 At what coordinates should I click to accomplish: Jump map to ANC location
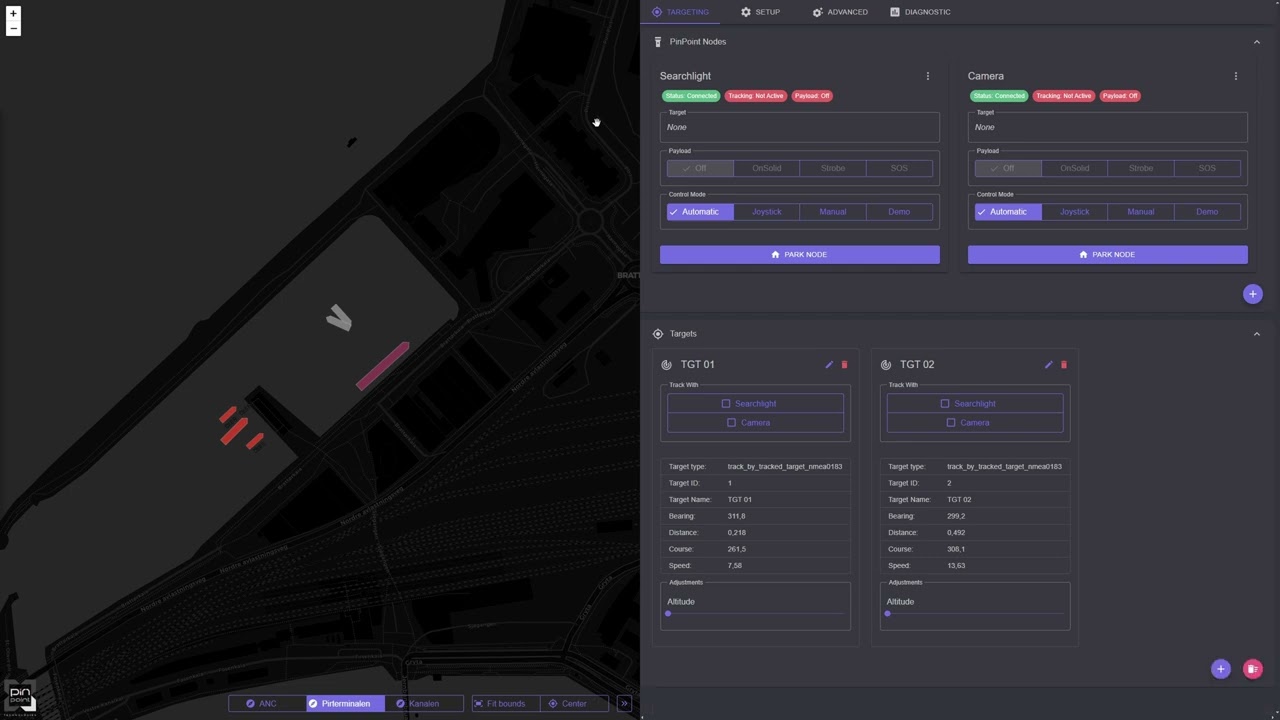point(267,704)
